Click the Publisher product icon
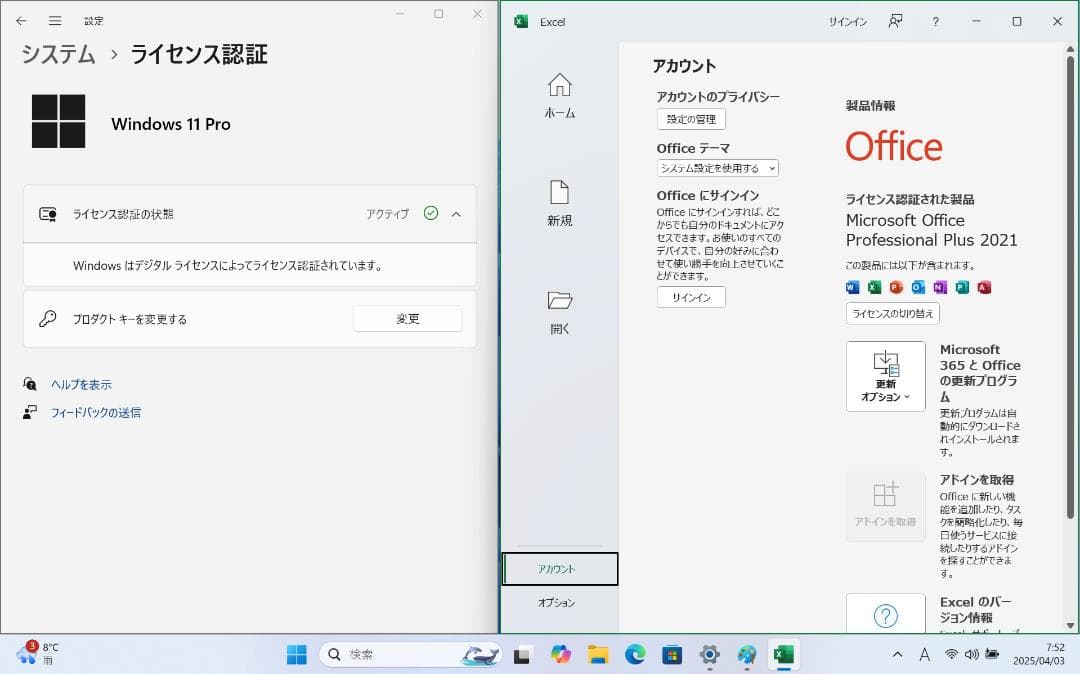This screenshot has width=1080, height=674. pyautogui.click(x=962, y=287)
